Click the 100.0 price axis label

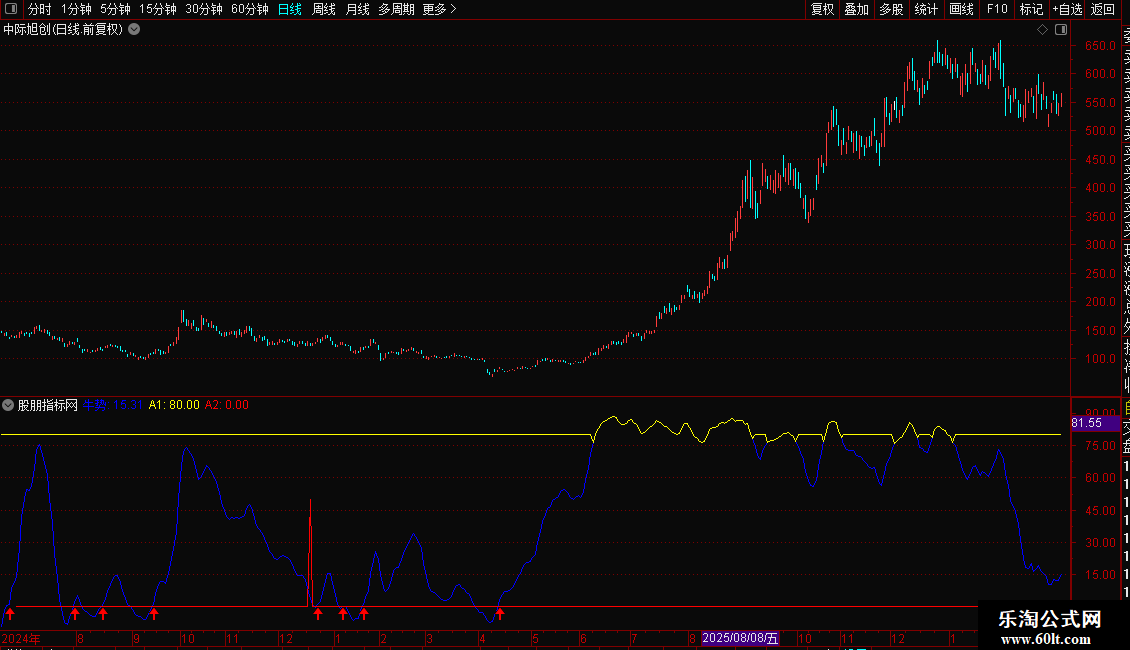(x=1100, y=359)
